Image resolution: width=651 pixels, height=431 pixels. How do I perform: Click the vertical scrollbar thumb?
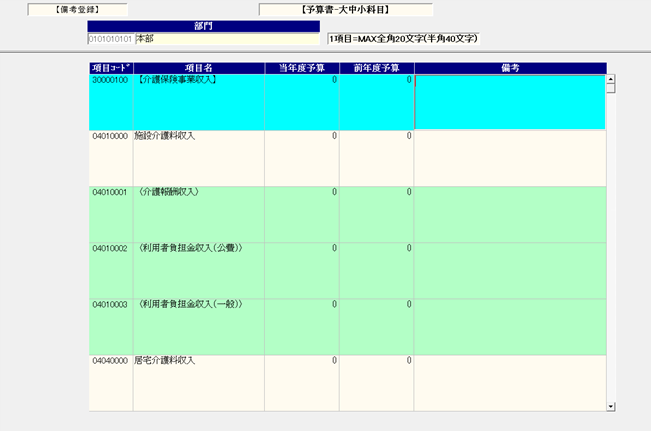[610, 88]
